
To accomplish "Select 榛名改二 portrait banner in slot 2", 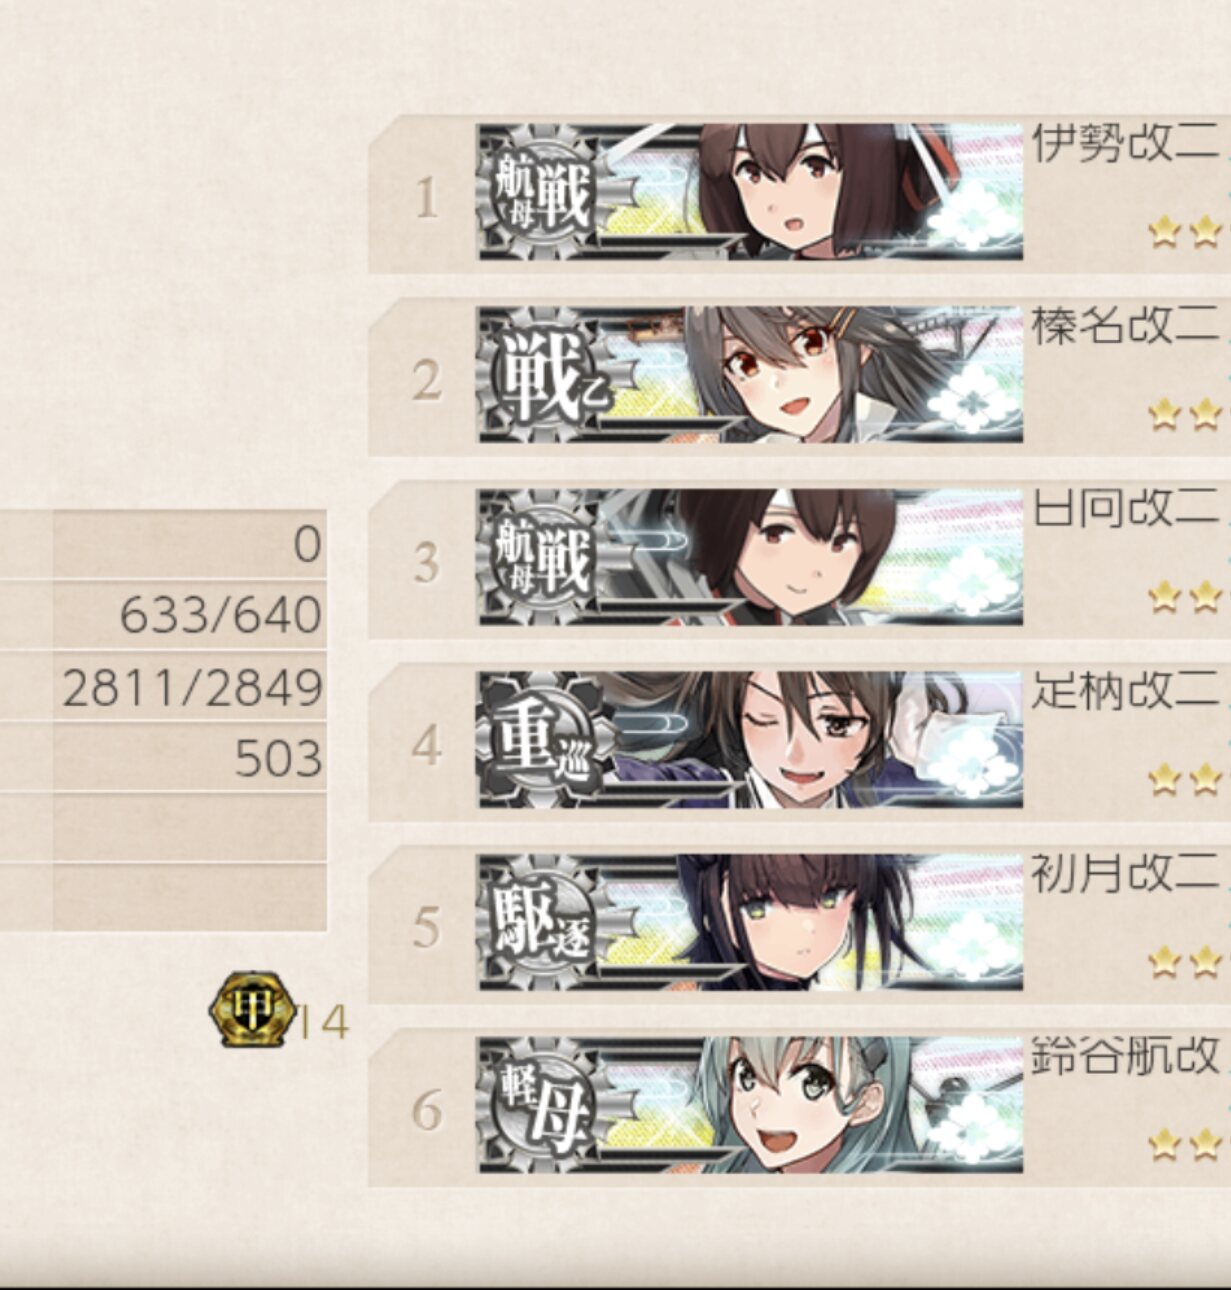I will [750, 375].
